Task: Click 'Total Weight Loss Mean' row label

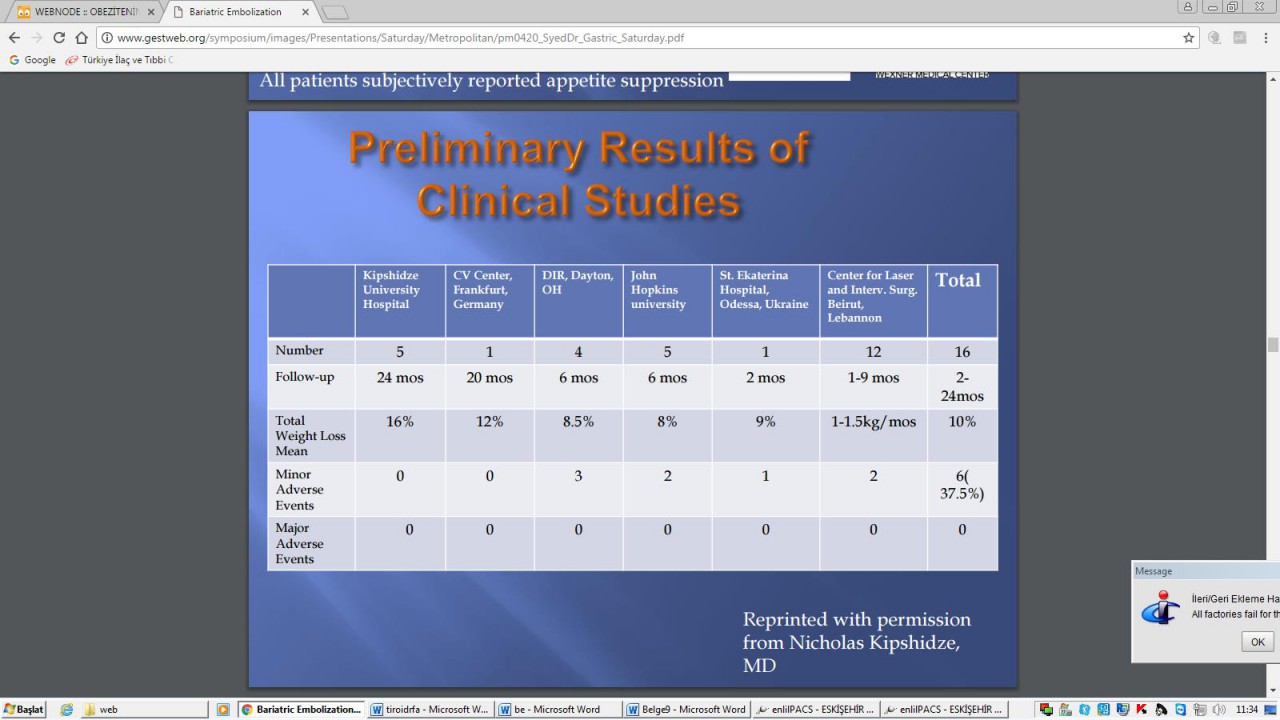Action: coord(310,435)
